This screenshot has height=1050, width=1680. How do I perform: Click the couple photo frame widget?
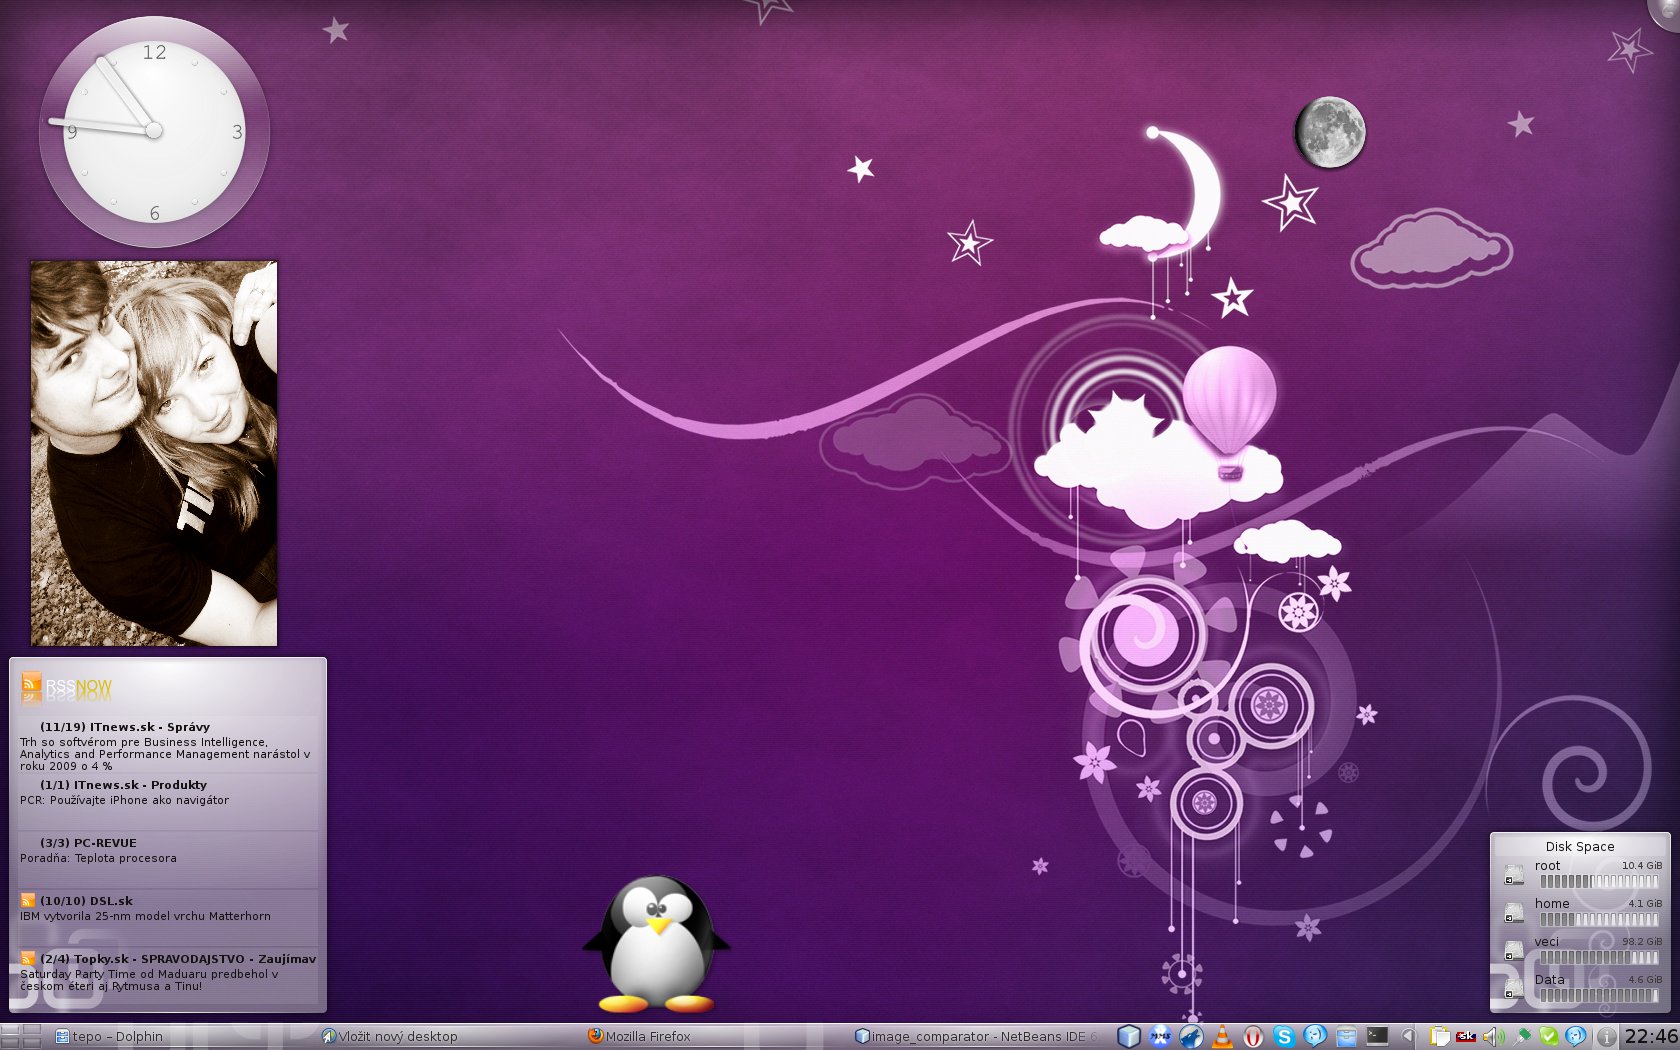pyautogui.click(x=154, y=453)
